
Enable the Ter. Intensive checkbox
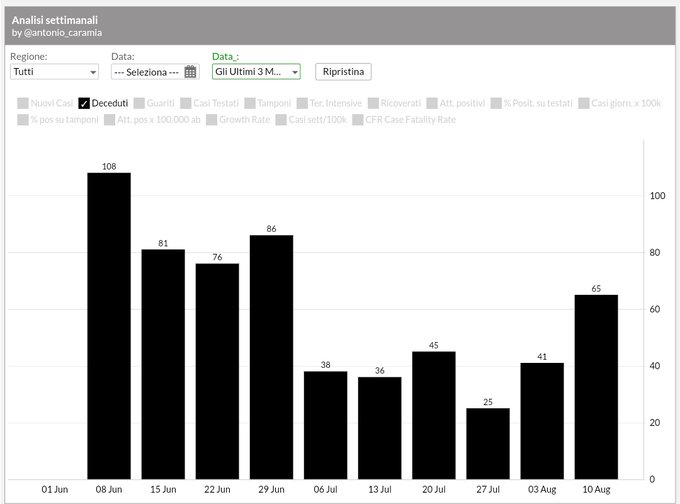coord(302,103)
